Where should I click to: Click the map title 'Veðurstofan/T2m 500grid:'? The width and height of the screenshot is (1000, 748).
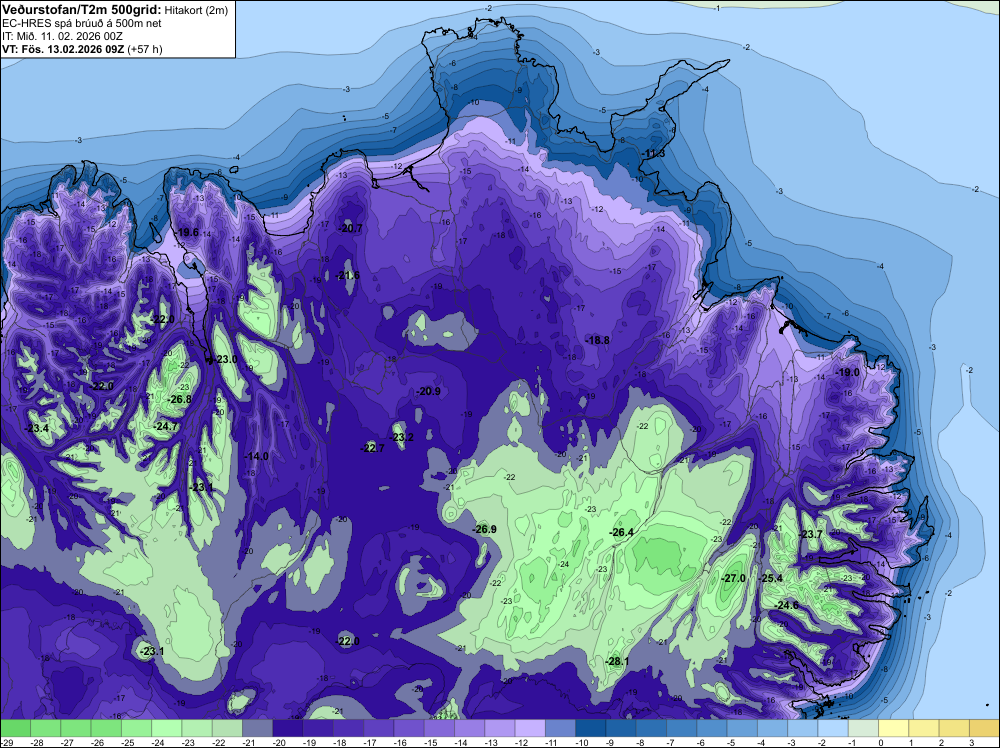click(82, 9)
